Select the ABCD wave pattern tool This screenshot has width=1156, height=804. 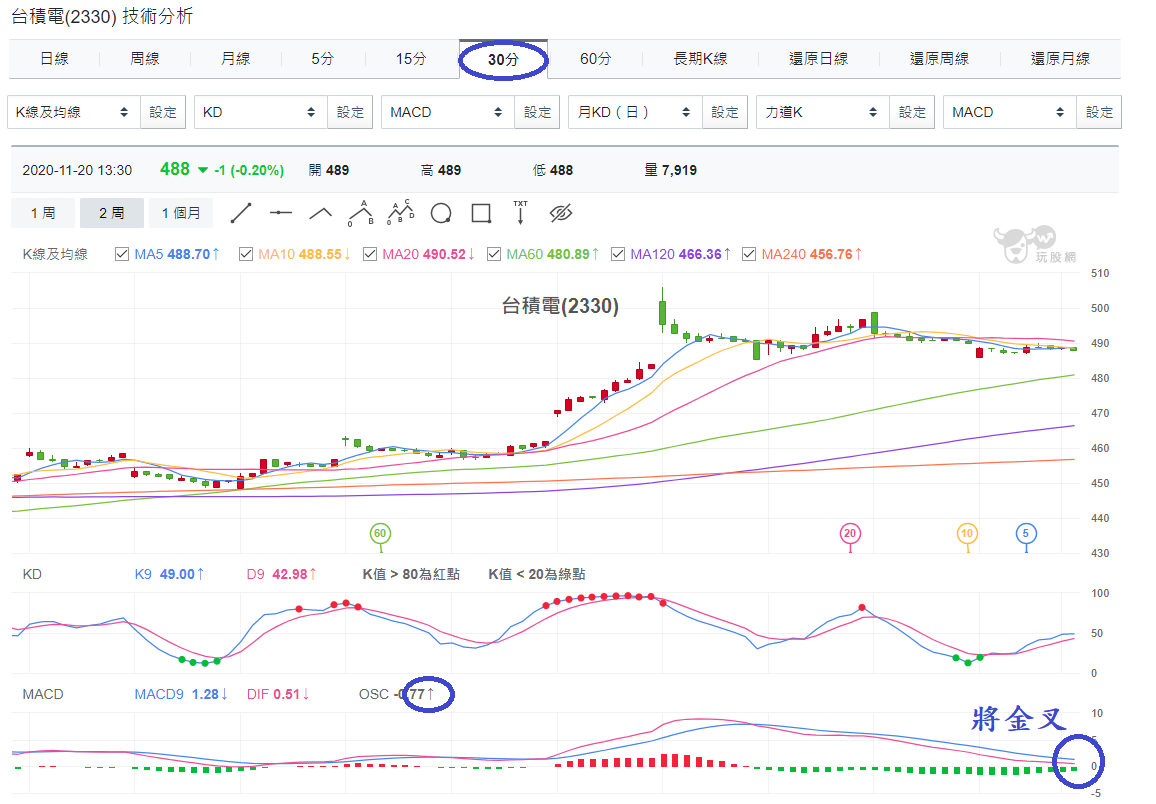point(400,213)
